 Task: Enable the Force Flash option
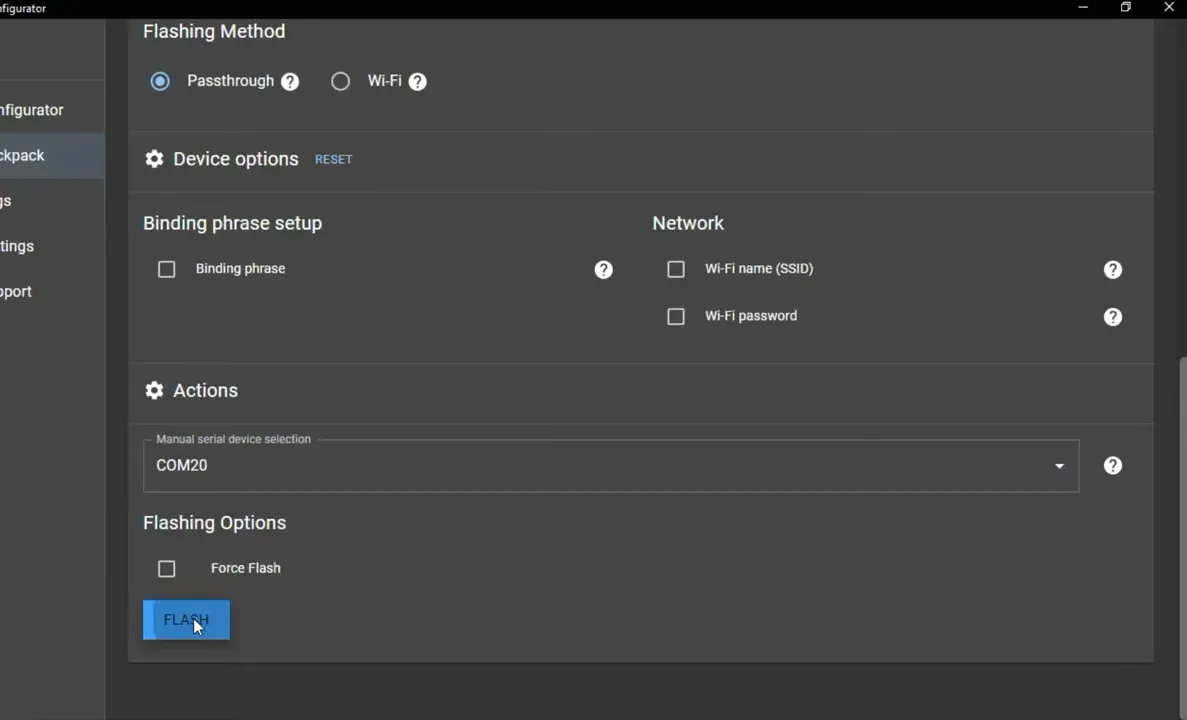click(166, 568)
